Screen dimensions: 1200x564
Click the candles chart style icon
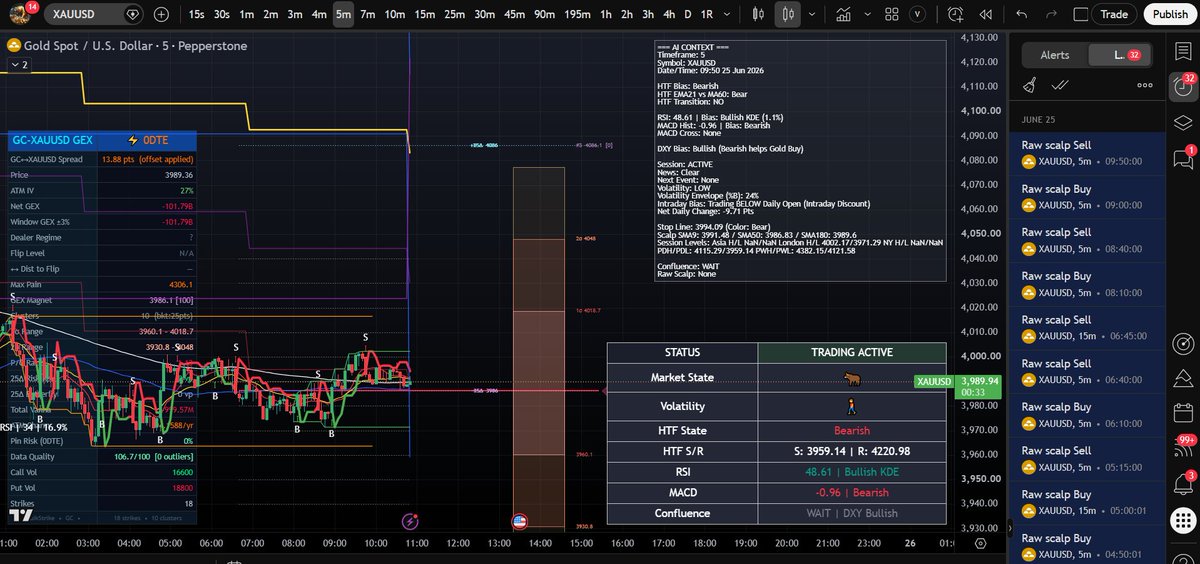788,15
